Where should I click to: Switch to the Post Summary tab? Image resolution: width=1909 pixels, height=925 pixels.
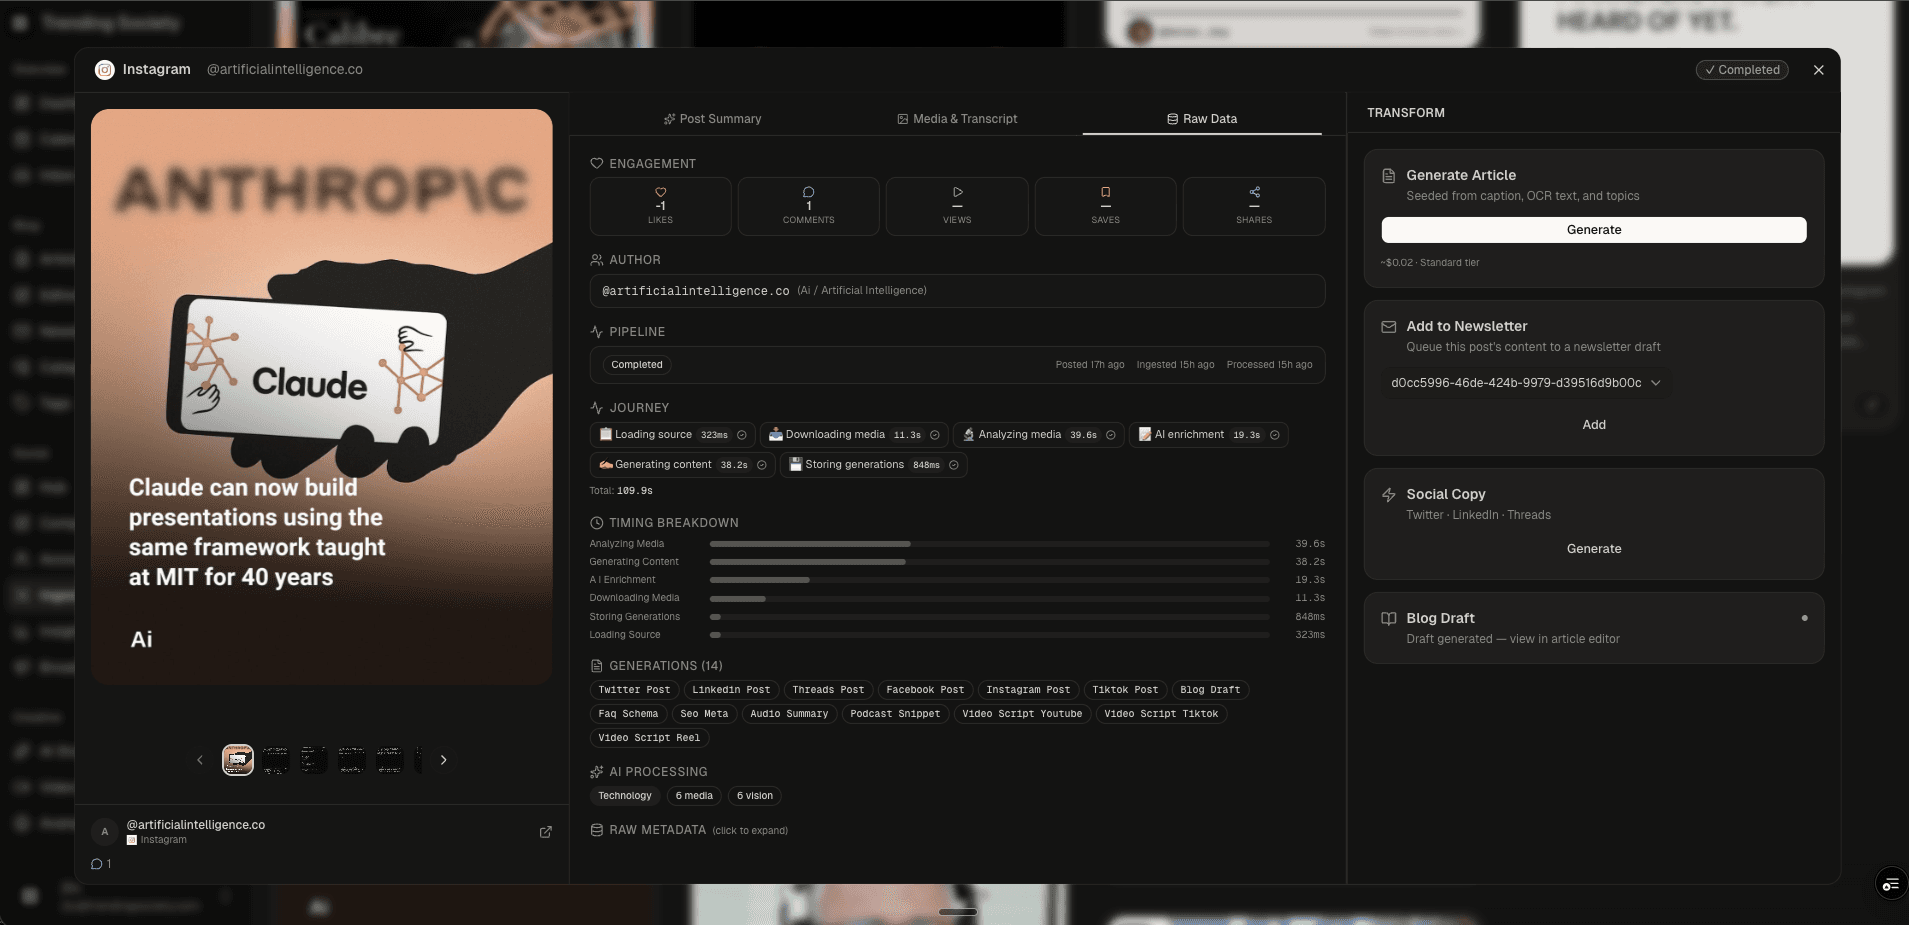coord(712,119)
